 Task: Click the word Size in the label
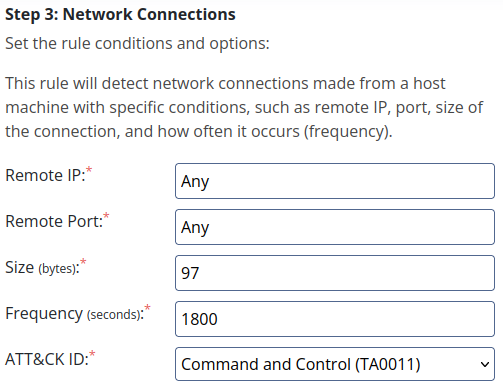point(20,267)
